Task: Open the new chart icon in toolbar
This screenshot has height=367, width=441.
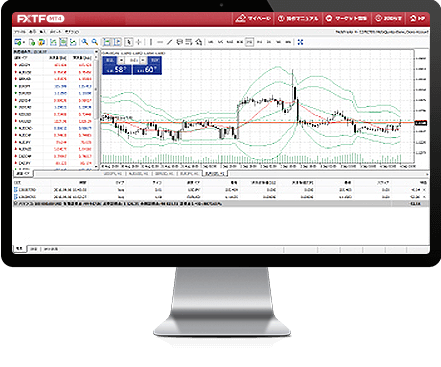Action: (x=17, y=42)
